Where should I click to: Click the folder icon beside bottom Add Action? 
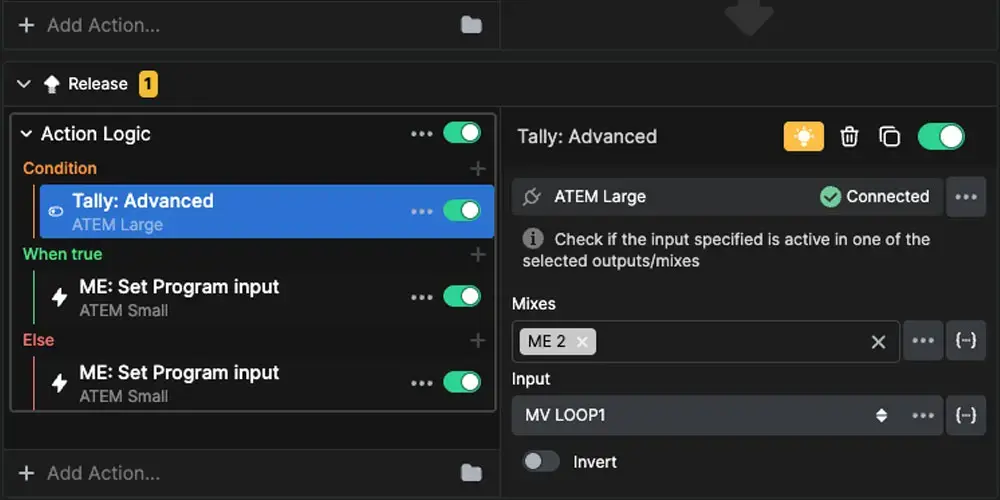tap(471, 473)
